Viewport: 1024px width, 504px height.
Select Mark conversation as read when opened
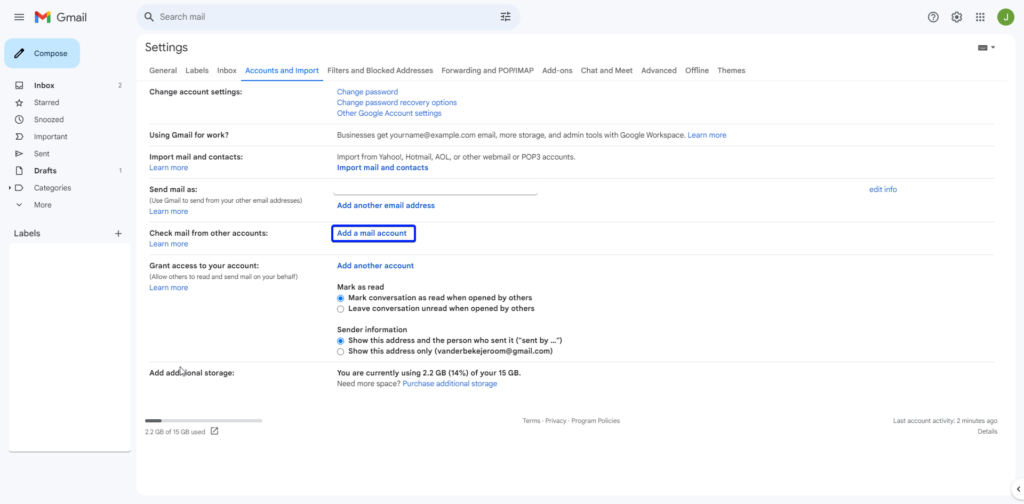pyautogui.click(x=341, y=298)
